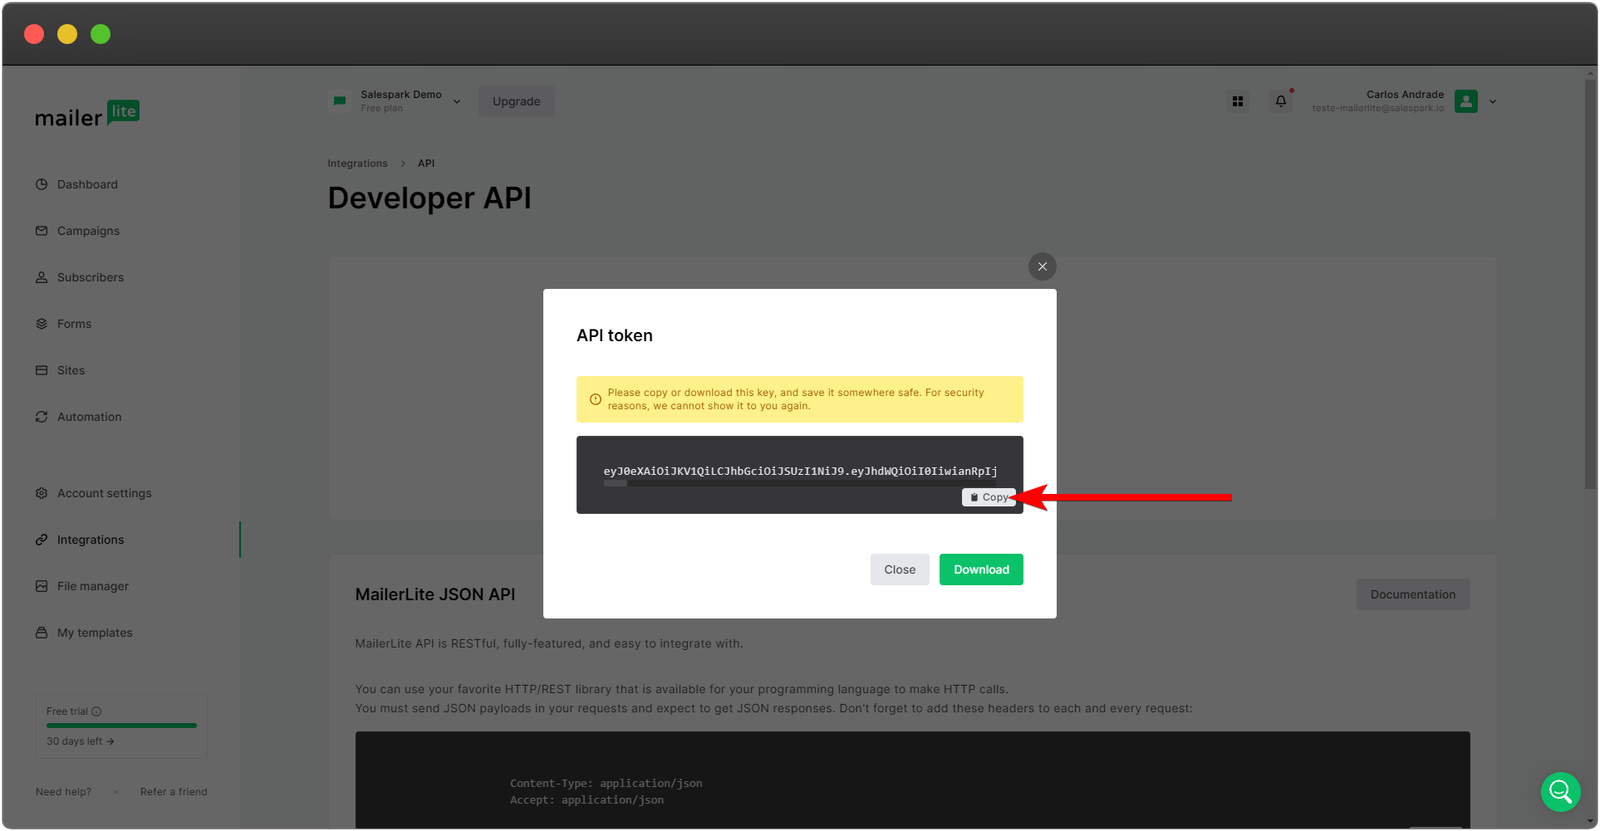Click the Copy token button
The height and width of the screenshot is (831, 1600).
988,497
